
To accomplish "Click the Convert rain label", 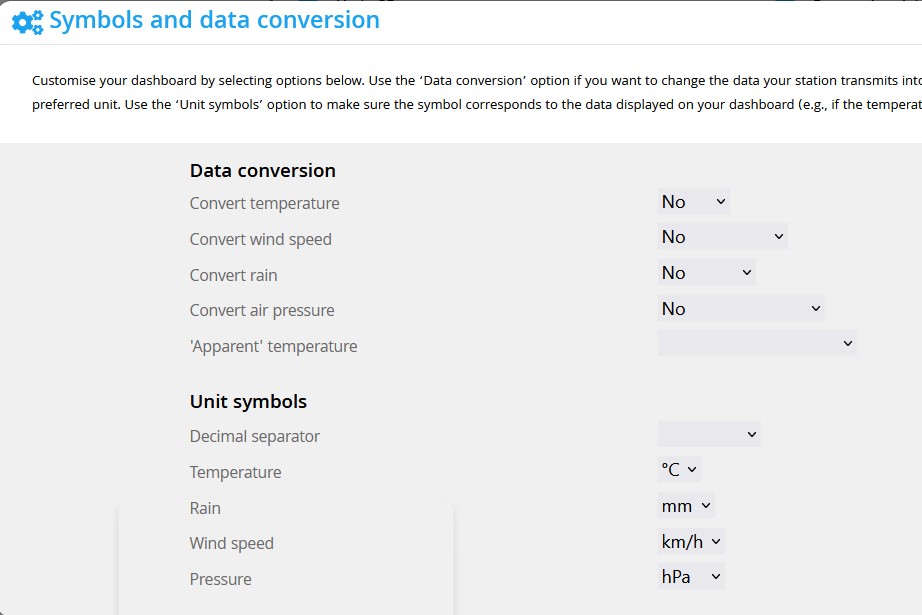I will click(233, 275).
